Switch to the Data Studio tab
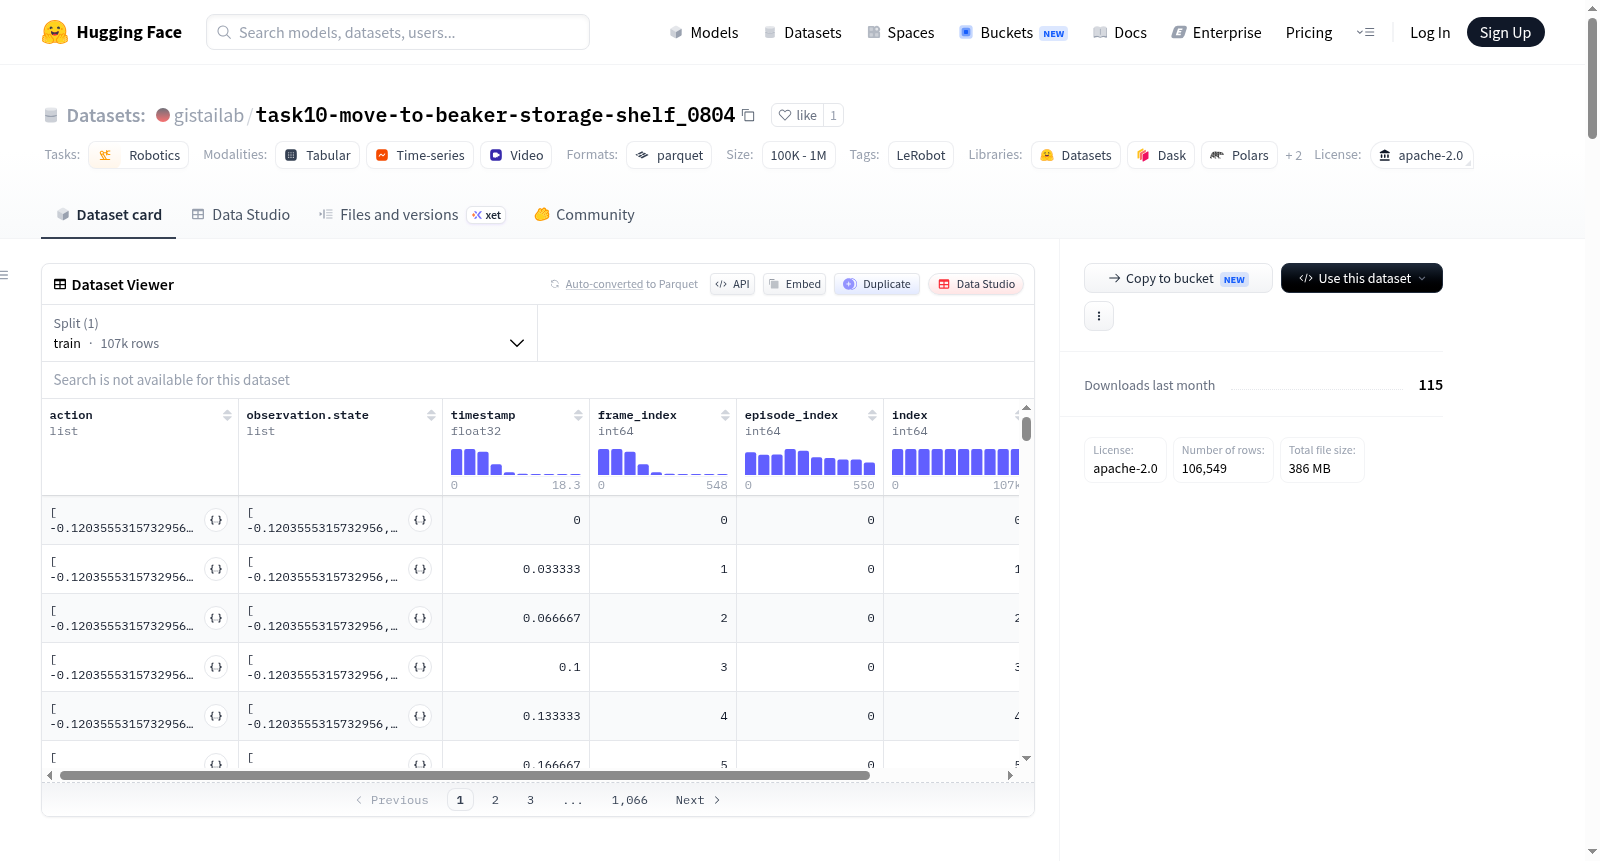Screen dimensions: 1600x861 241,215
